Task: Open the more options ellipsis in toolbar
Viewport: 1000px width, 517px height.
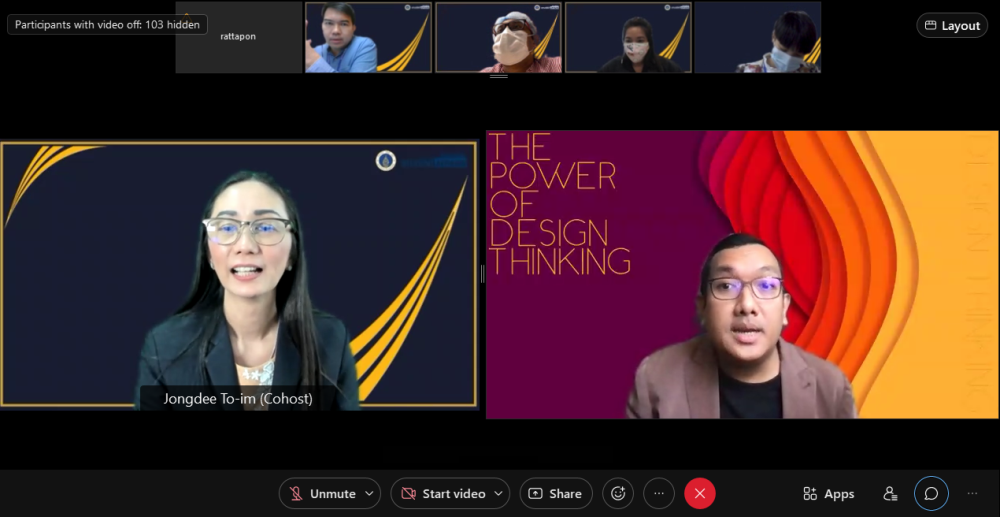Action: point(658,493)
